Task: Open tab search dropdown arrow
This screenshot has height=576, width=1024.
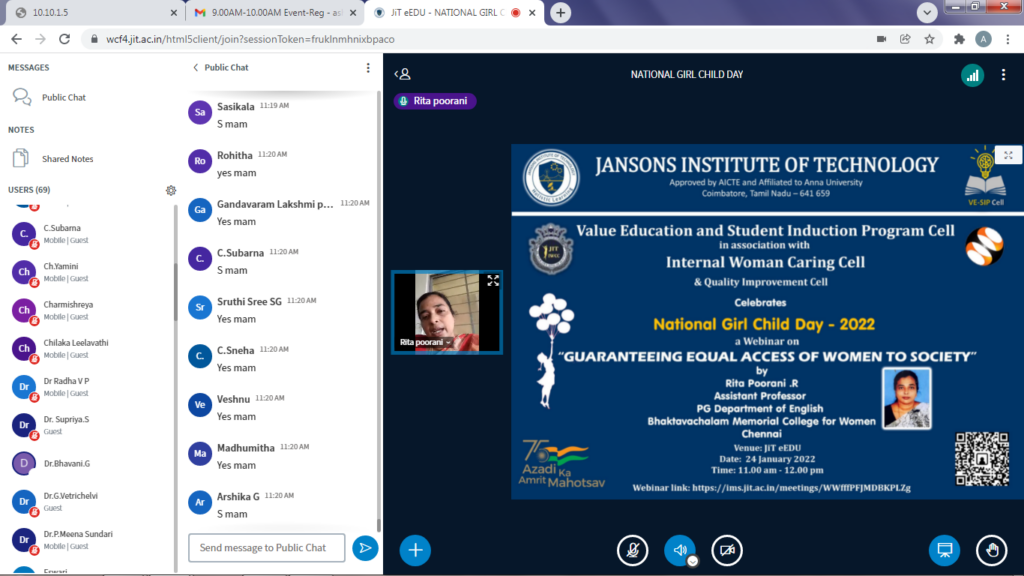Action: click(x=927, y=13)
